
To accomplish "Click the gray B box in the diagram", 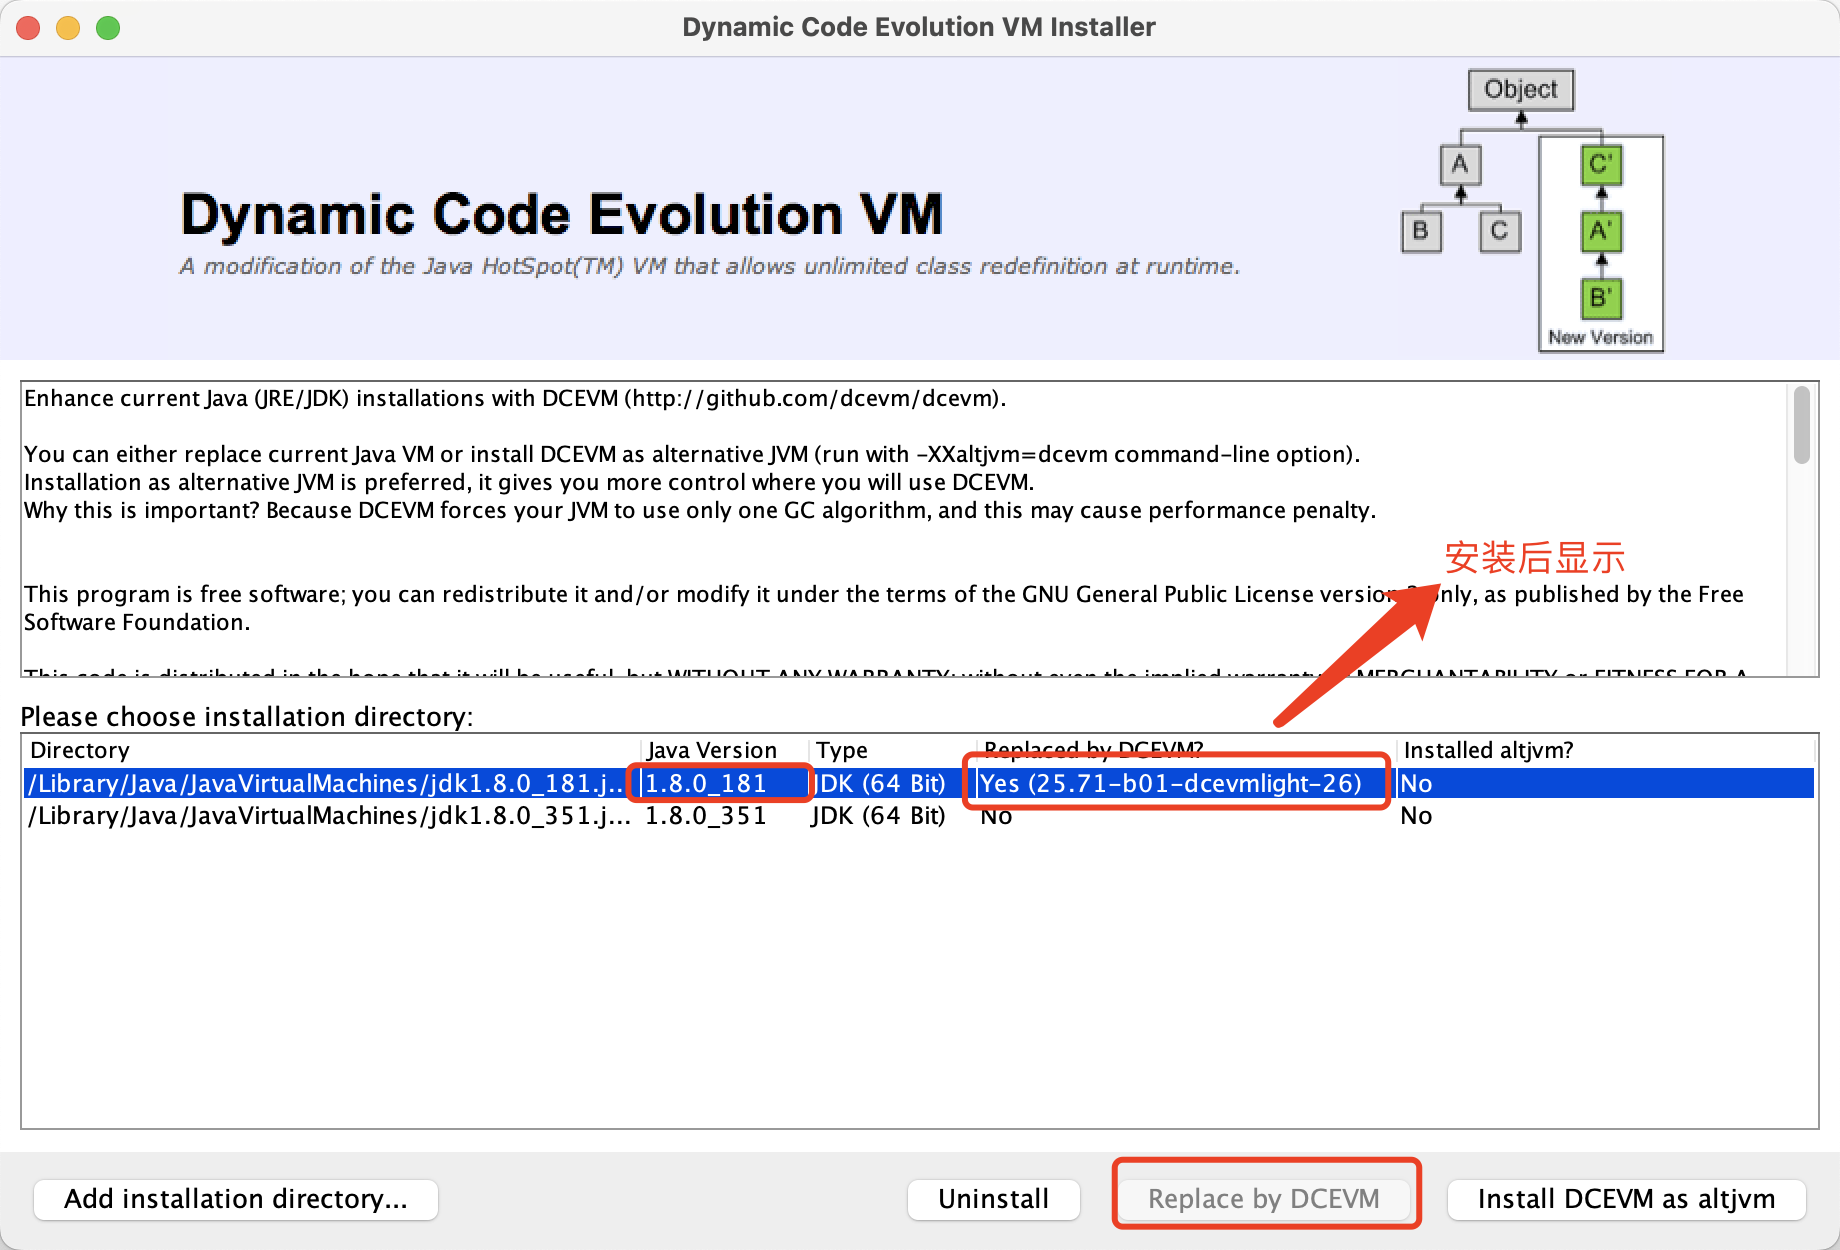I will point(1420,232).
